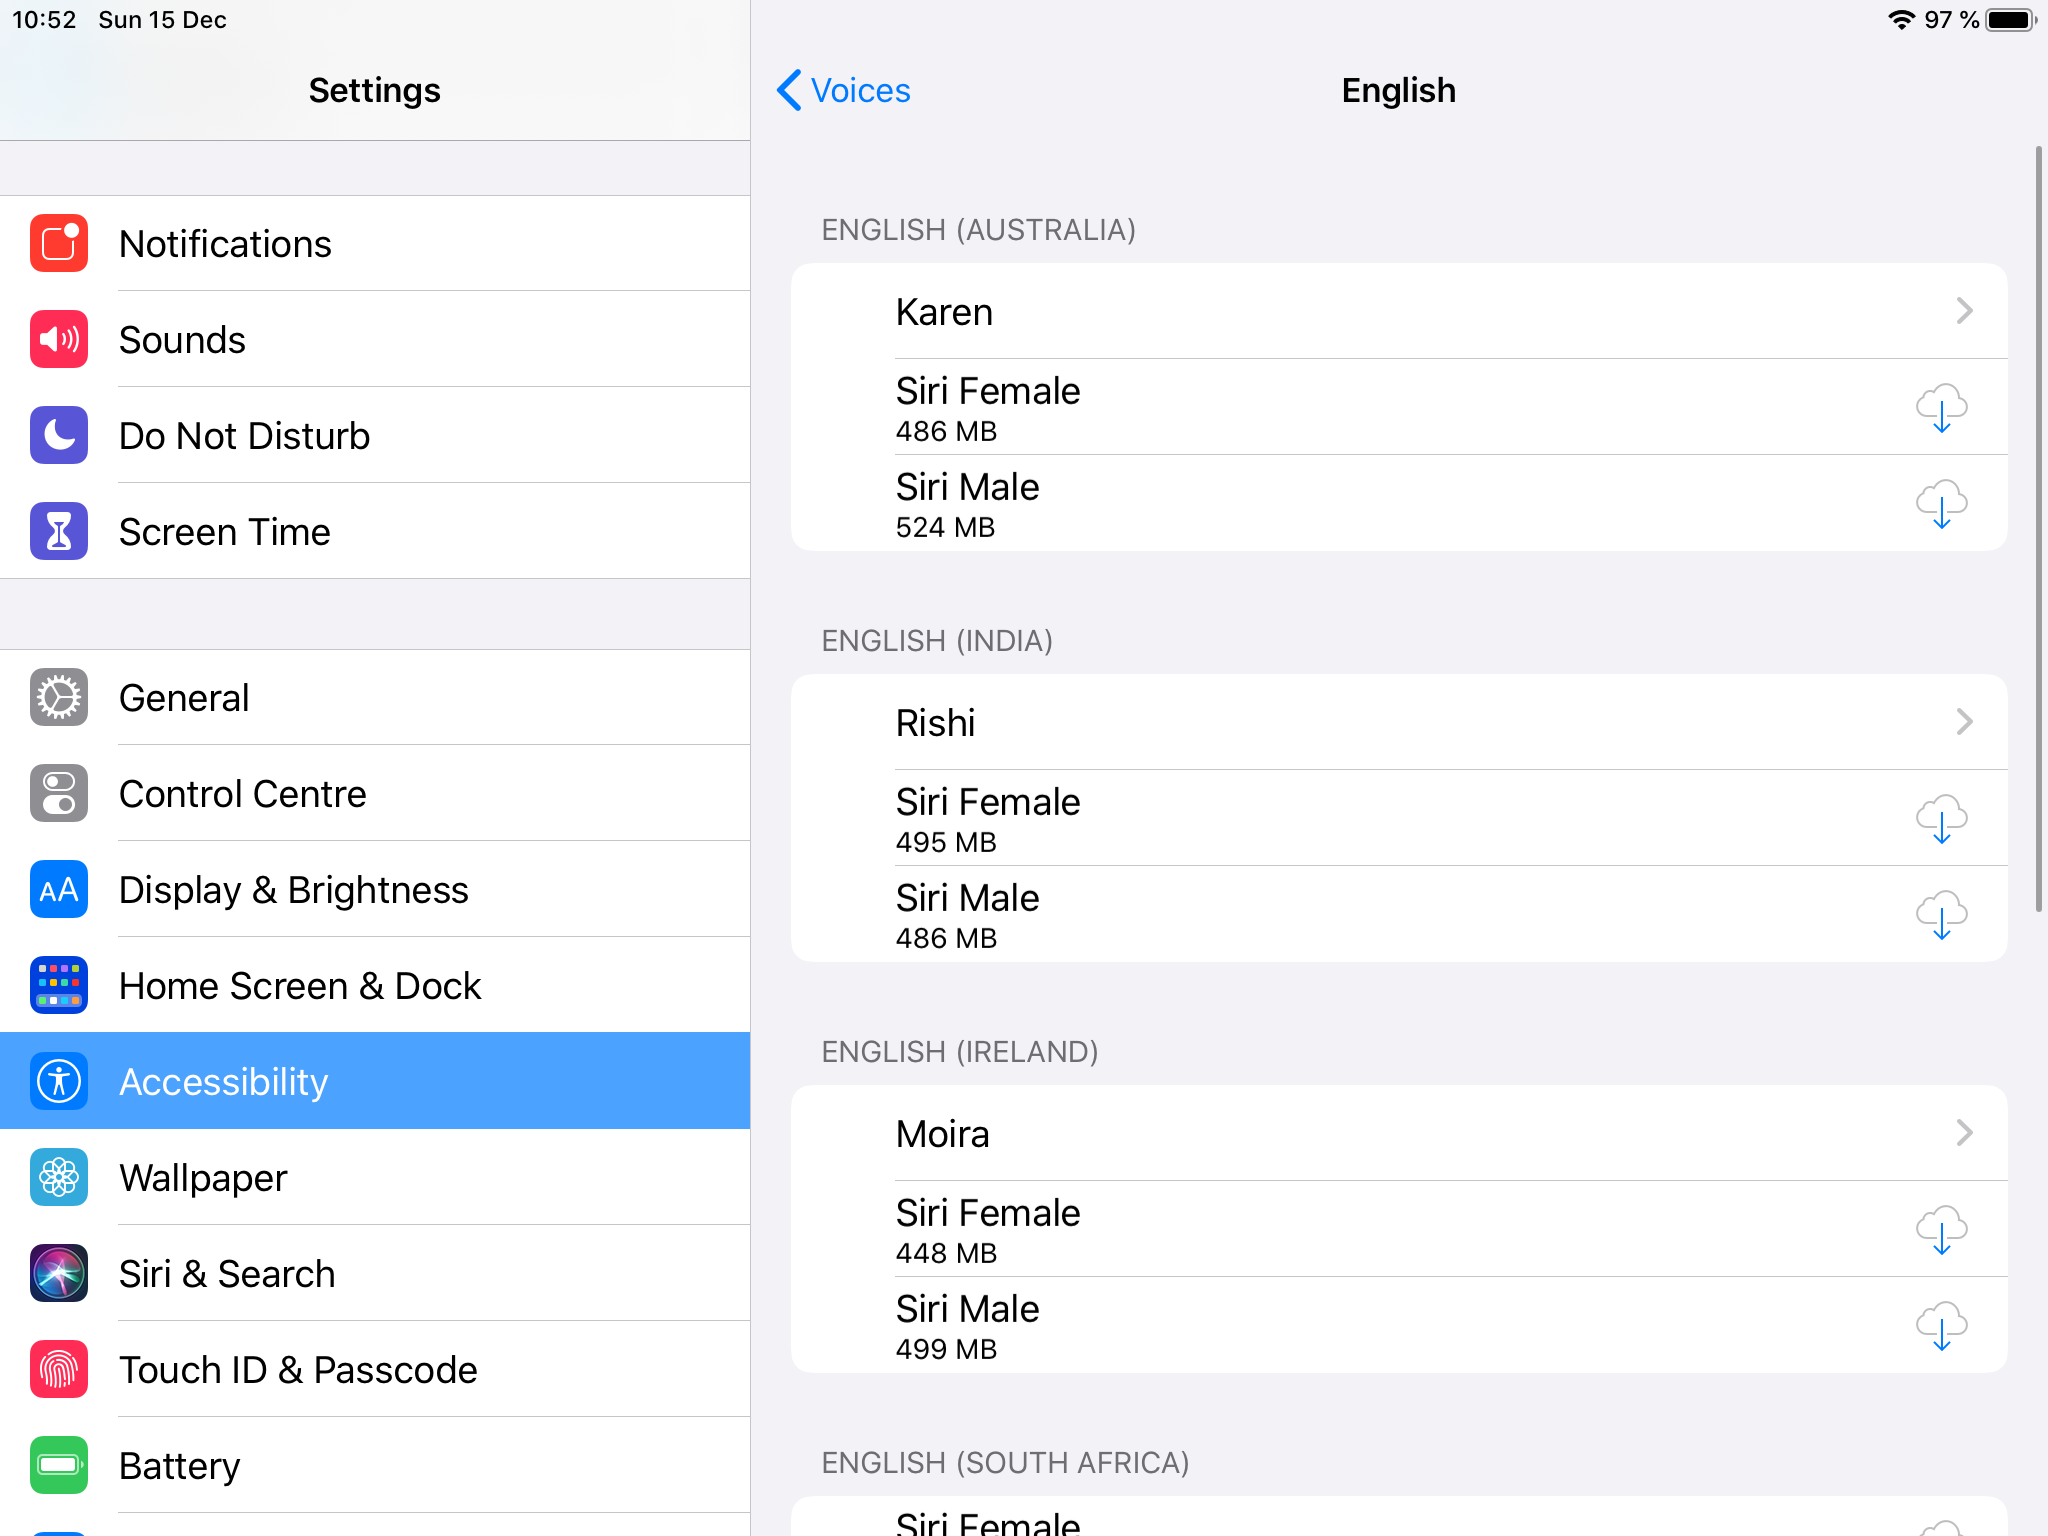Image resolution: width=2048 pixels, height=1536 pixels.
Task: Download India Siri Female 495 MB voice
Action: pyautogui.click(x=1941, y=818)
